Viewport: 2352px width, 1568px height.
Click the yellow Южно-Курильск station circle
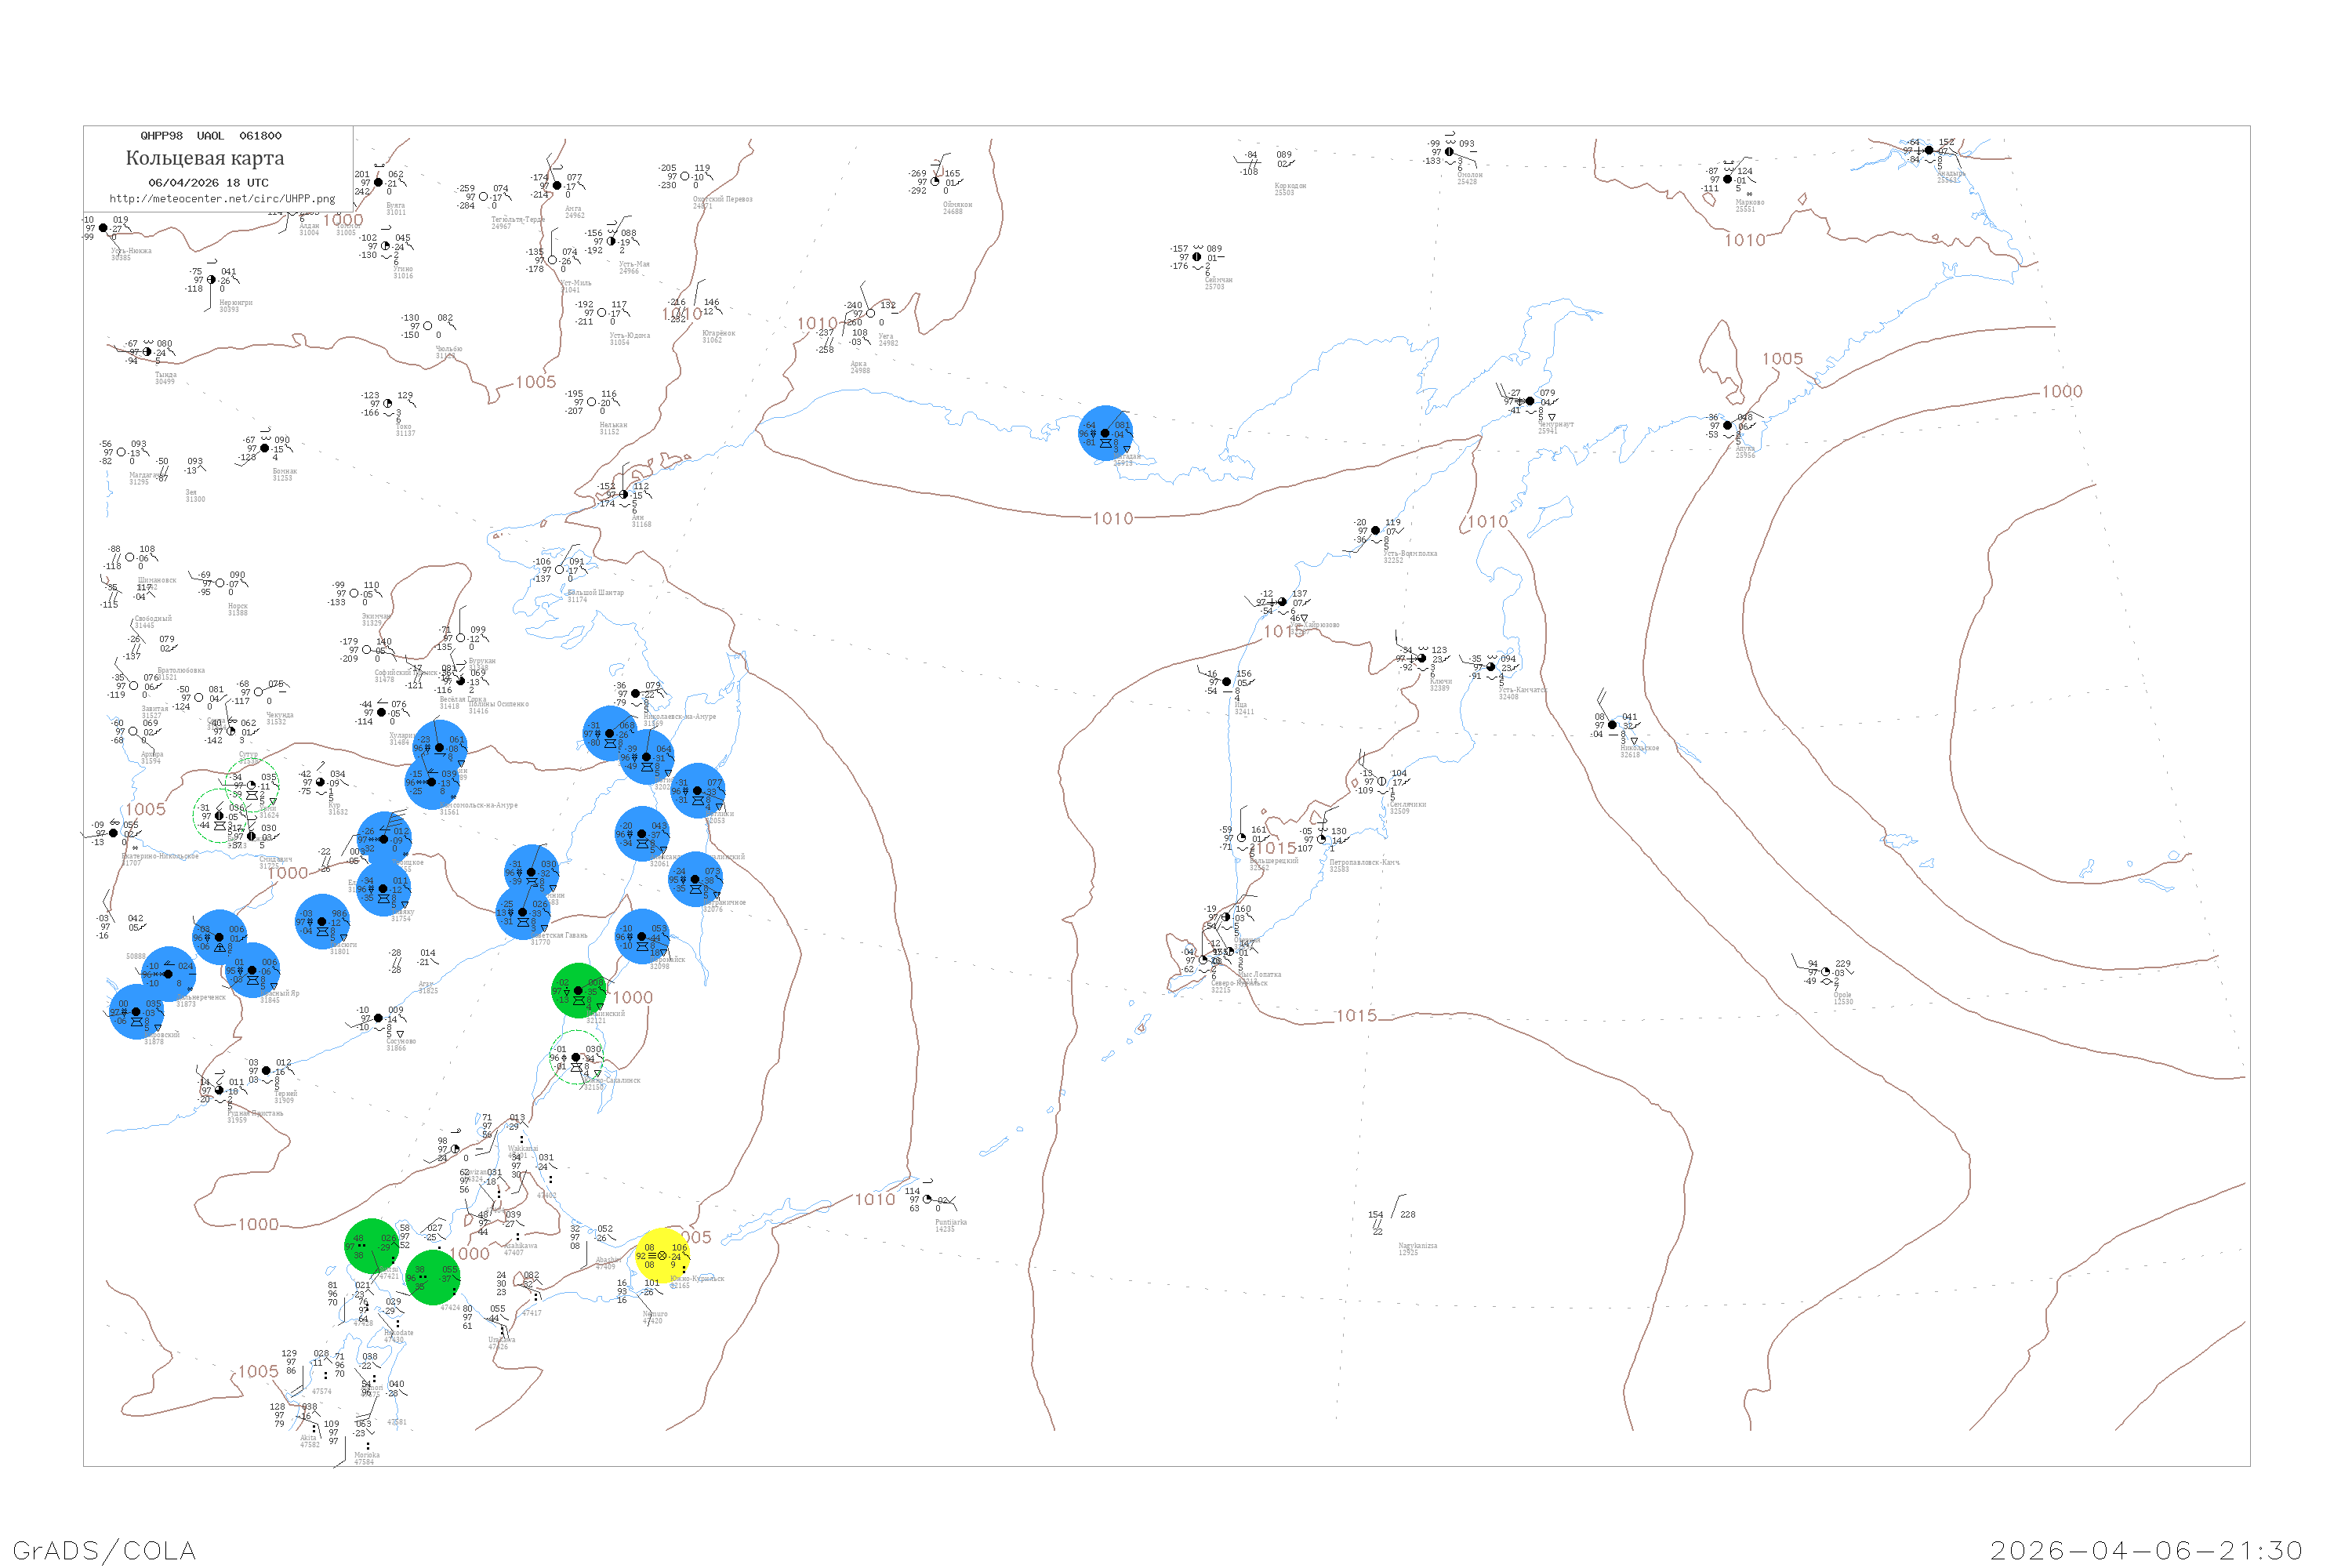tap(662, 1255)
